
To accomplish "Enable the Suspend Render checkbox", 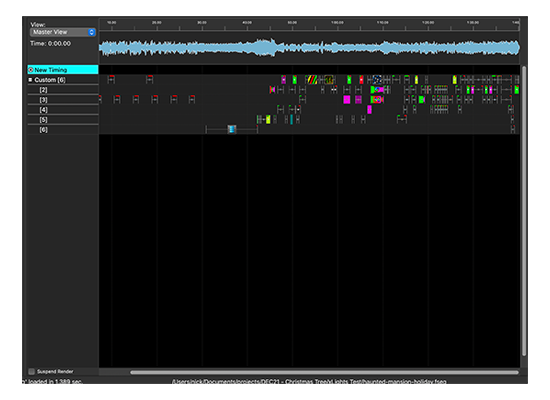I will [x=32, y=371].
